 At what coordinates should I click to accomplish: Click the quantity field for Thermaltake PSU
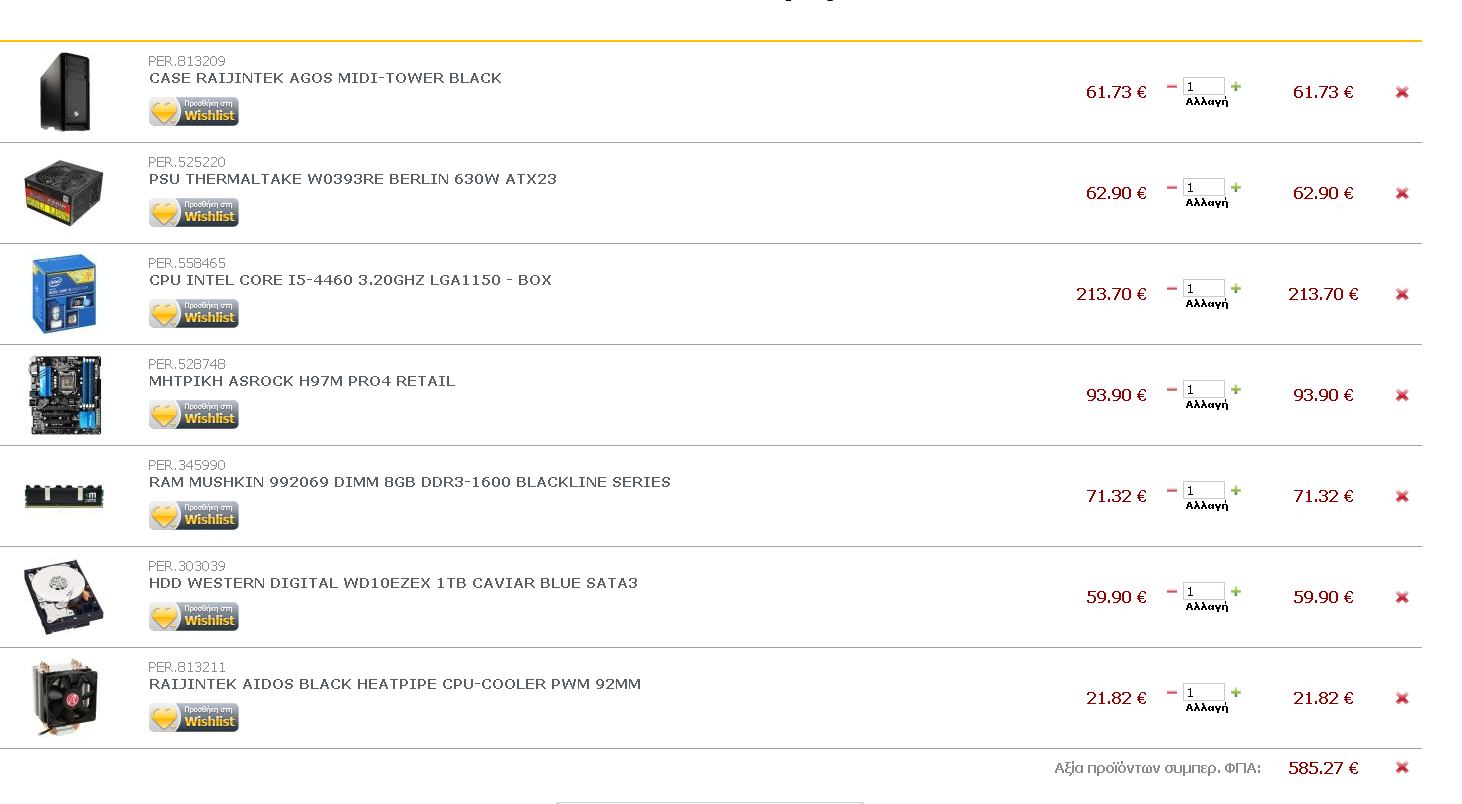click(x=1203, y=187)
